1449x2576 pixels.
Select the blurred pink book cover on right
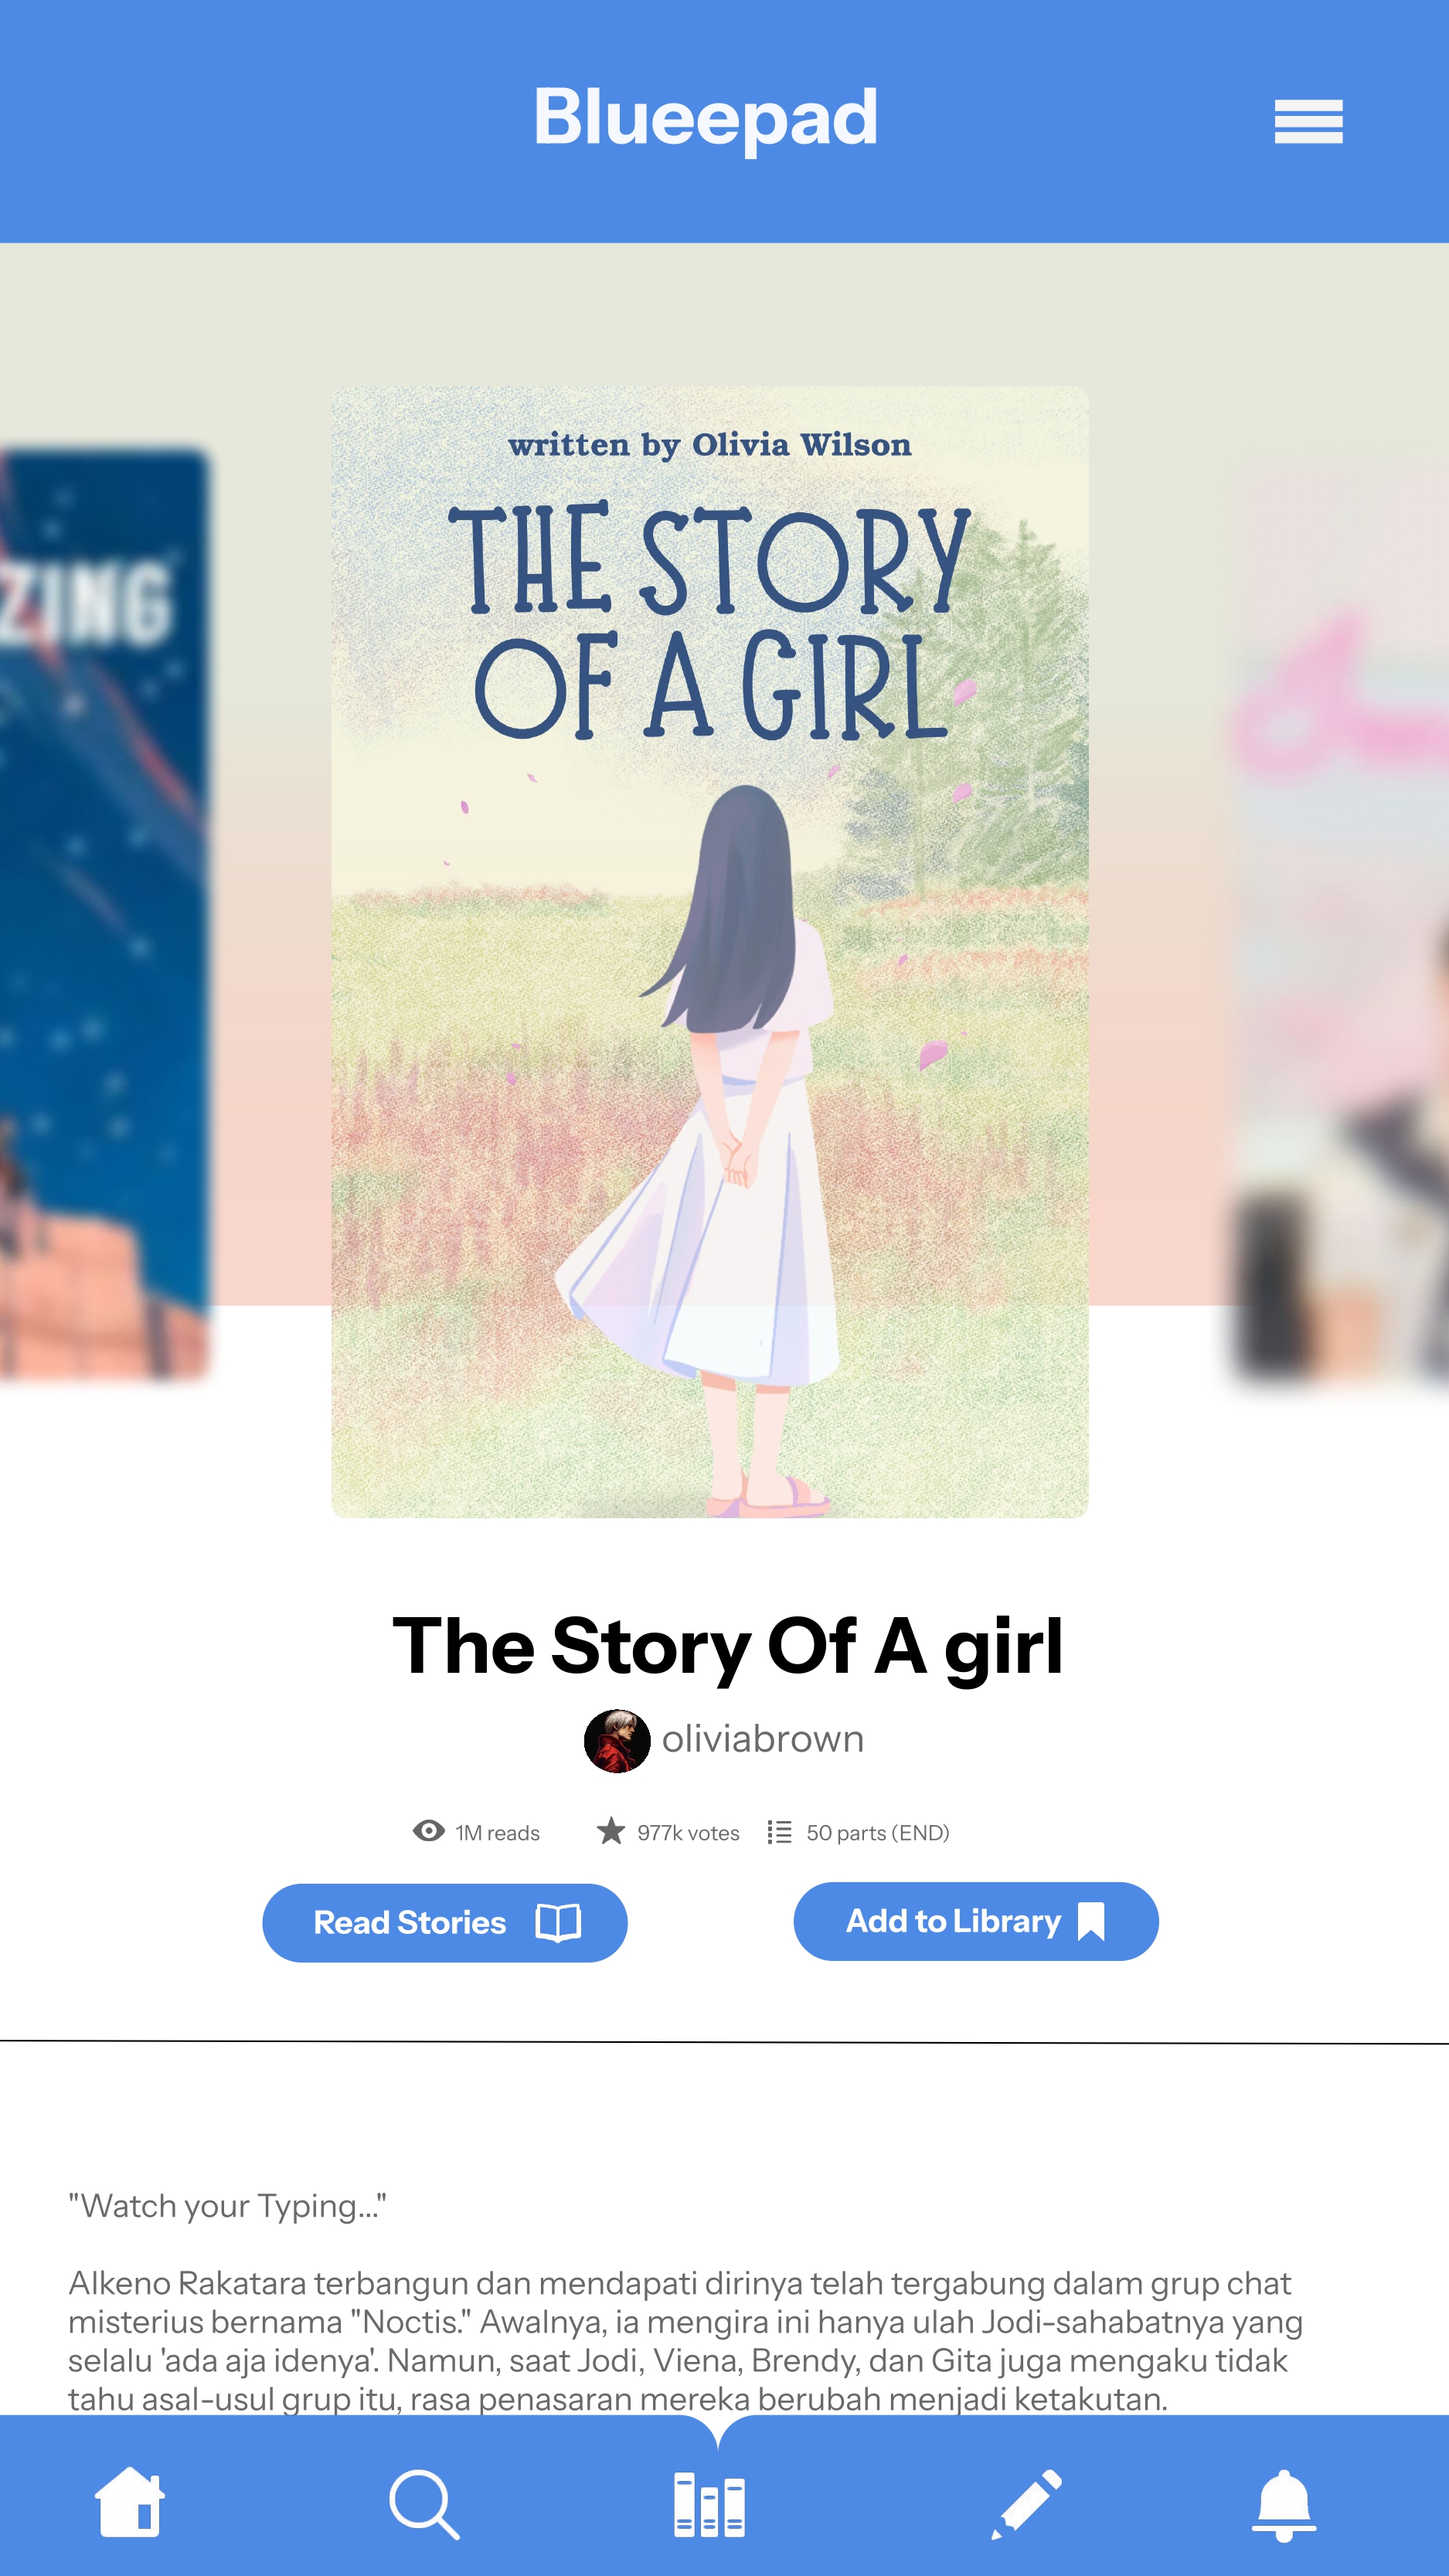coord(1339,925)
